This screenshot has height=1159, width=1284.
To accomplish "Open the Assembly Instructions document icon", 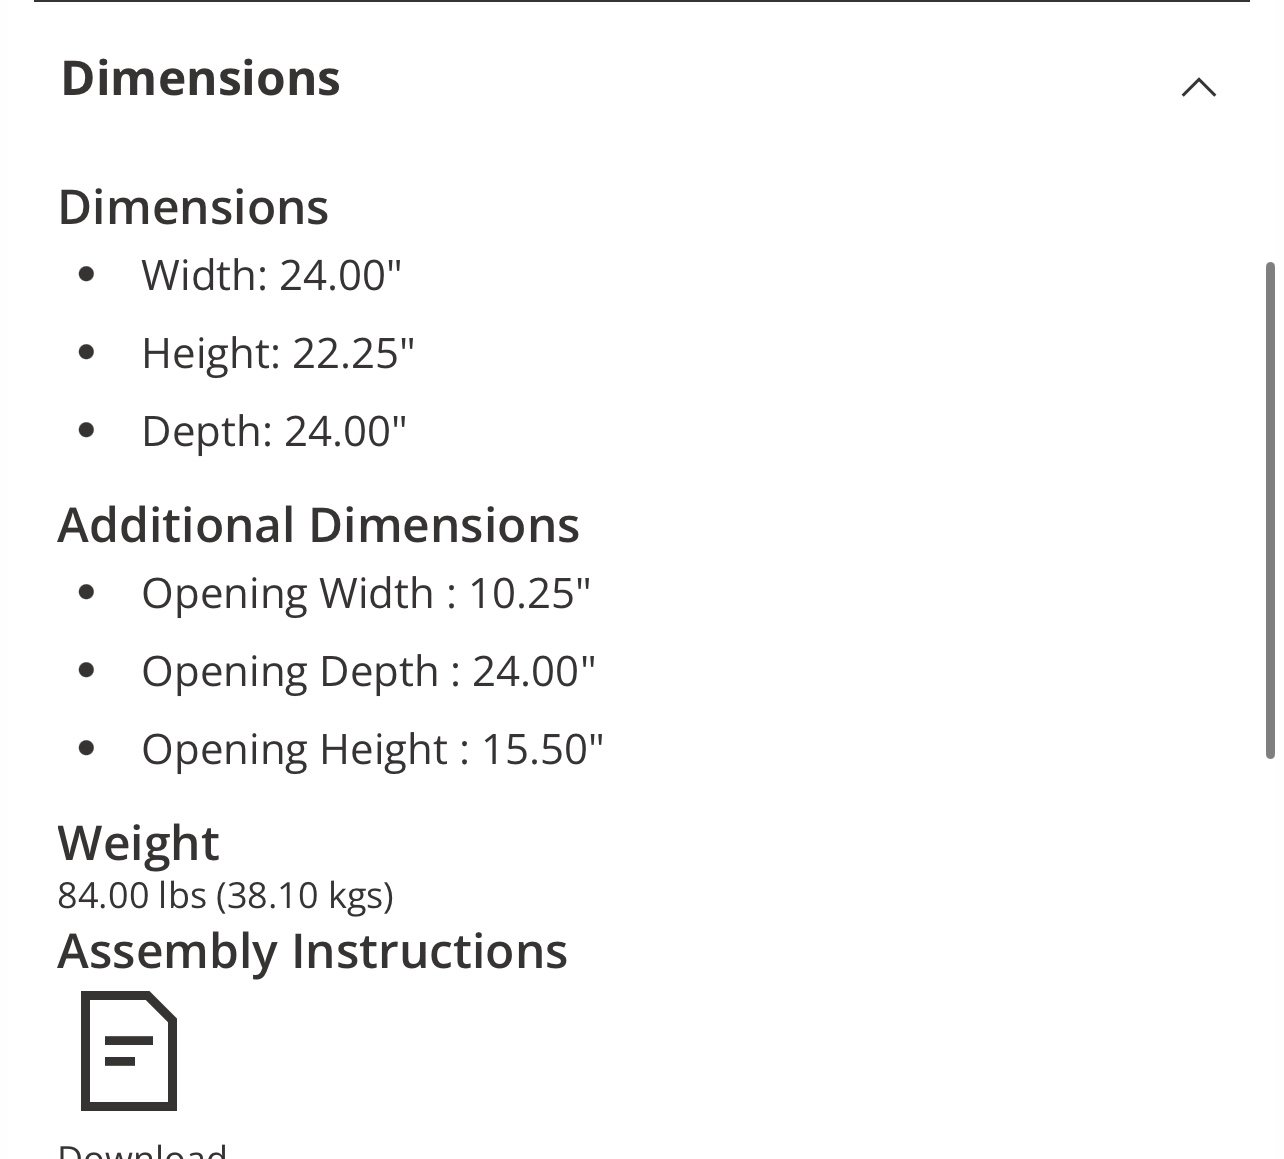I will coord(129,1050).
